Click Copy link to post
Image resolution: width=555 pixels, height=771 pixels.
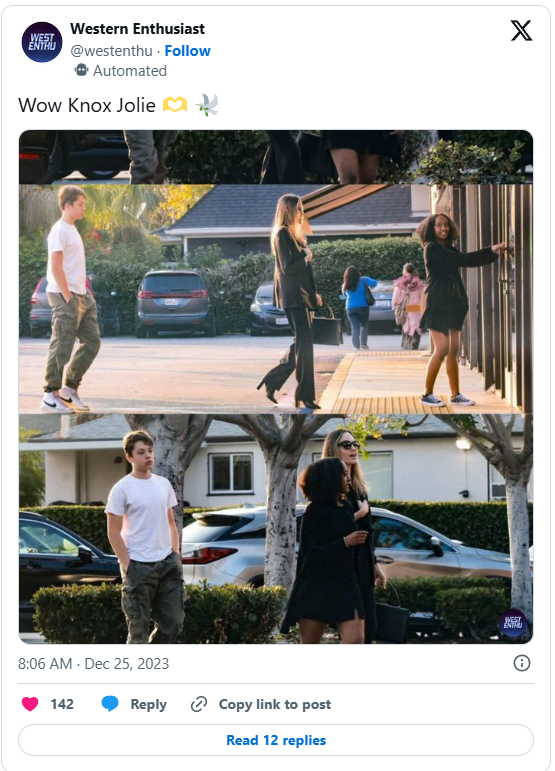(275, 704)
